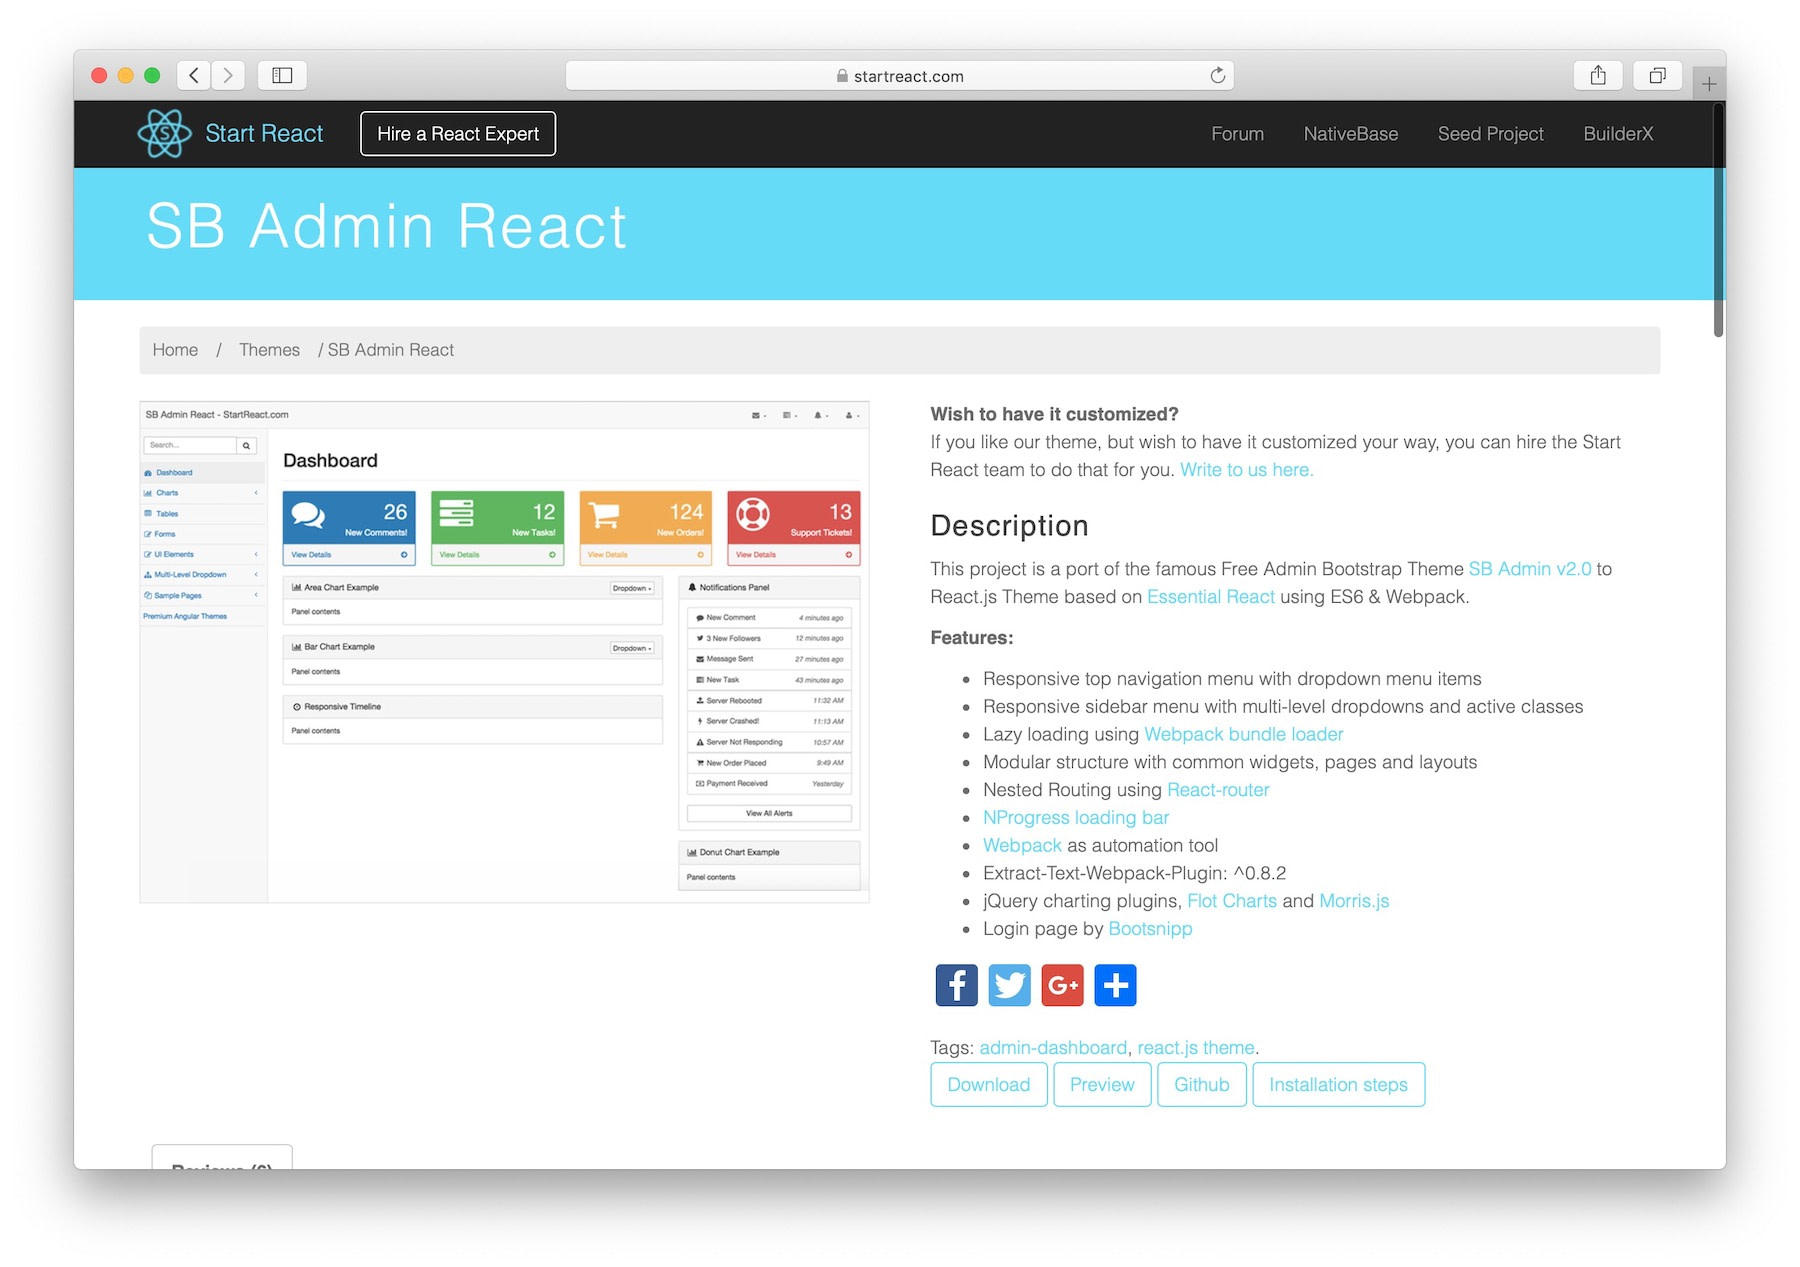Click 'SB Admin React' breadcrumb text
This screenshot has height=1267, width=1800.
coord(390,350)
